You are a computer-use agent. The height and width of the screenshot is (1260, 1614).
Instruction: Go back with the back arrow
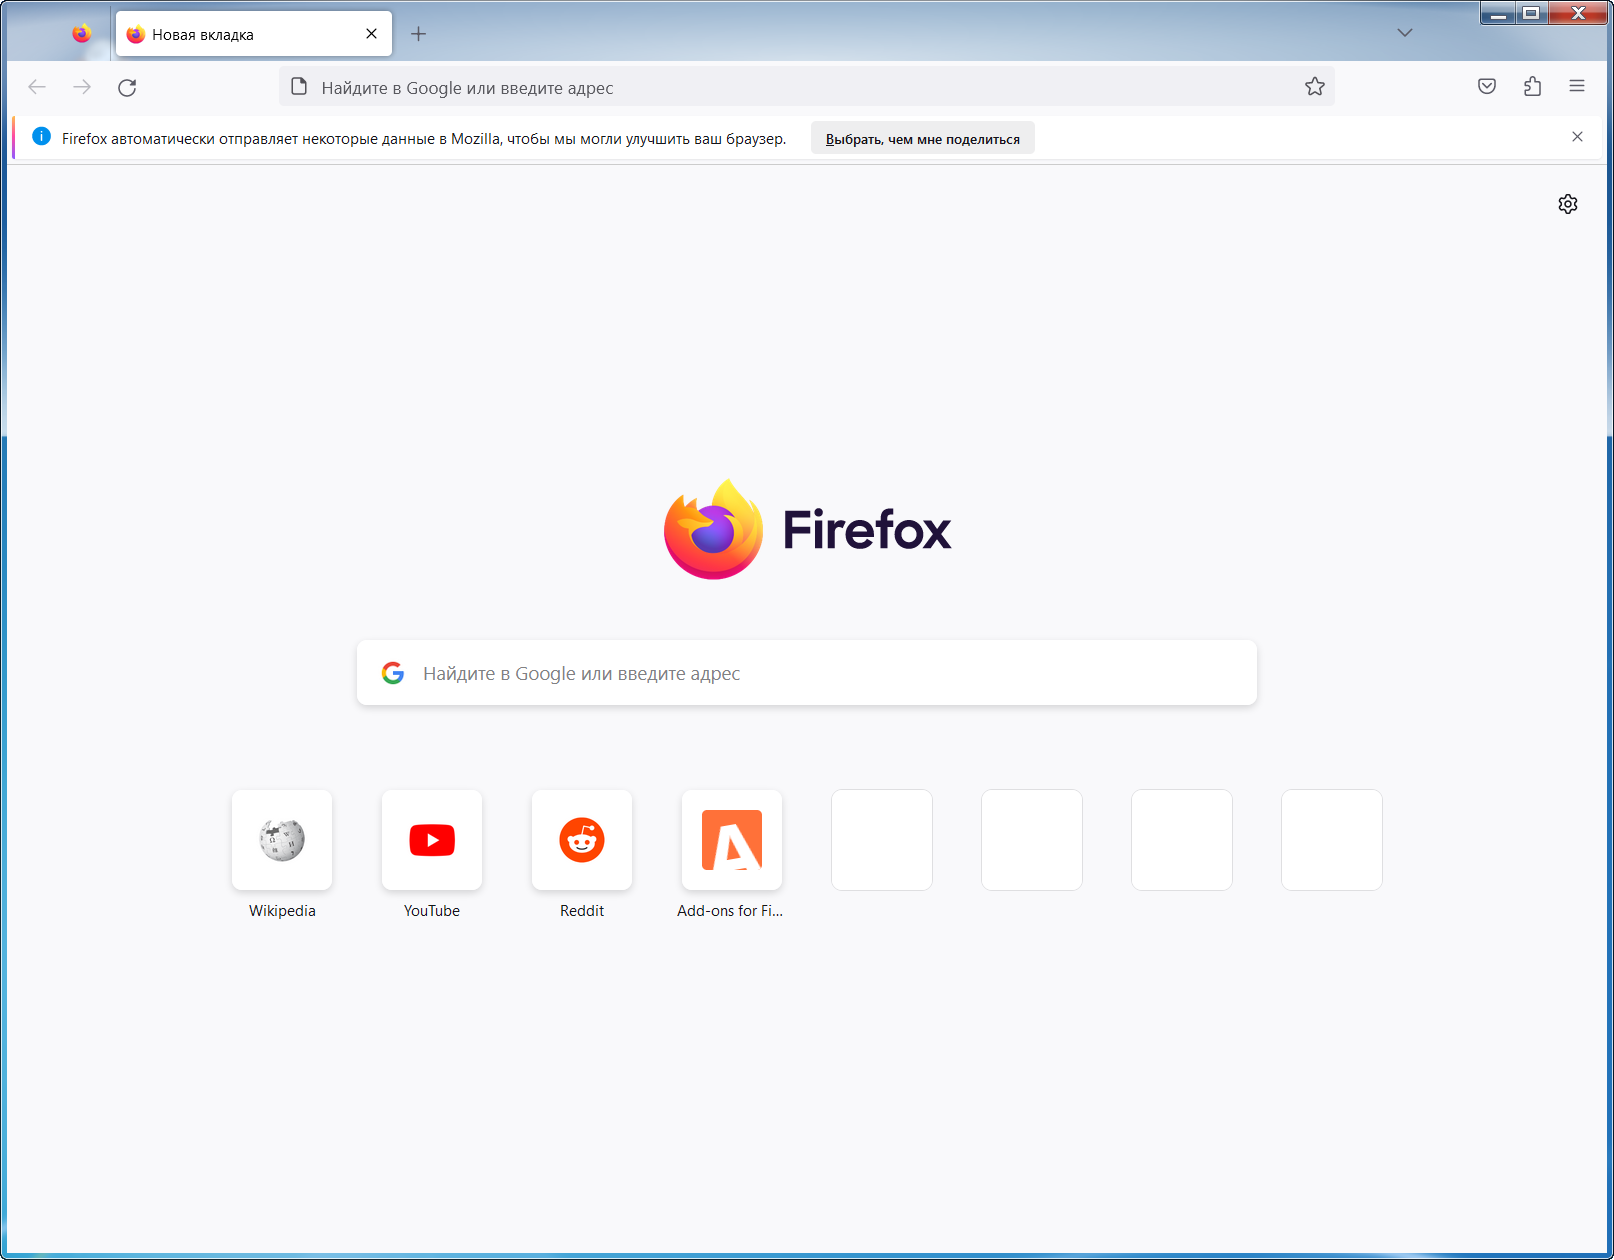[37, 87]
